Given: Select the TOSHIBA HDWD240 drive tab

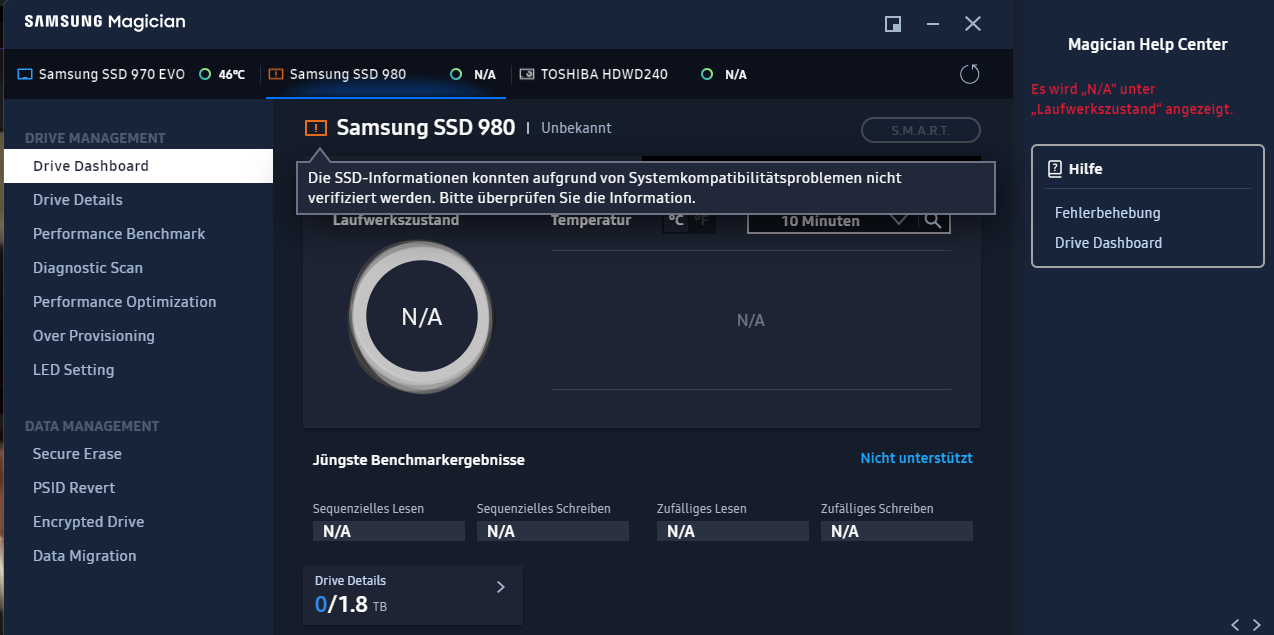Looking at the screenshot, I should click(x=635, y=74).
